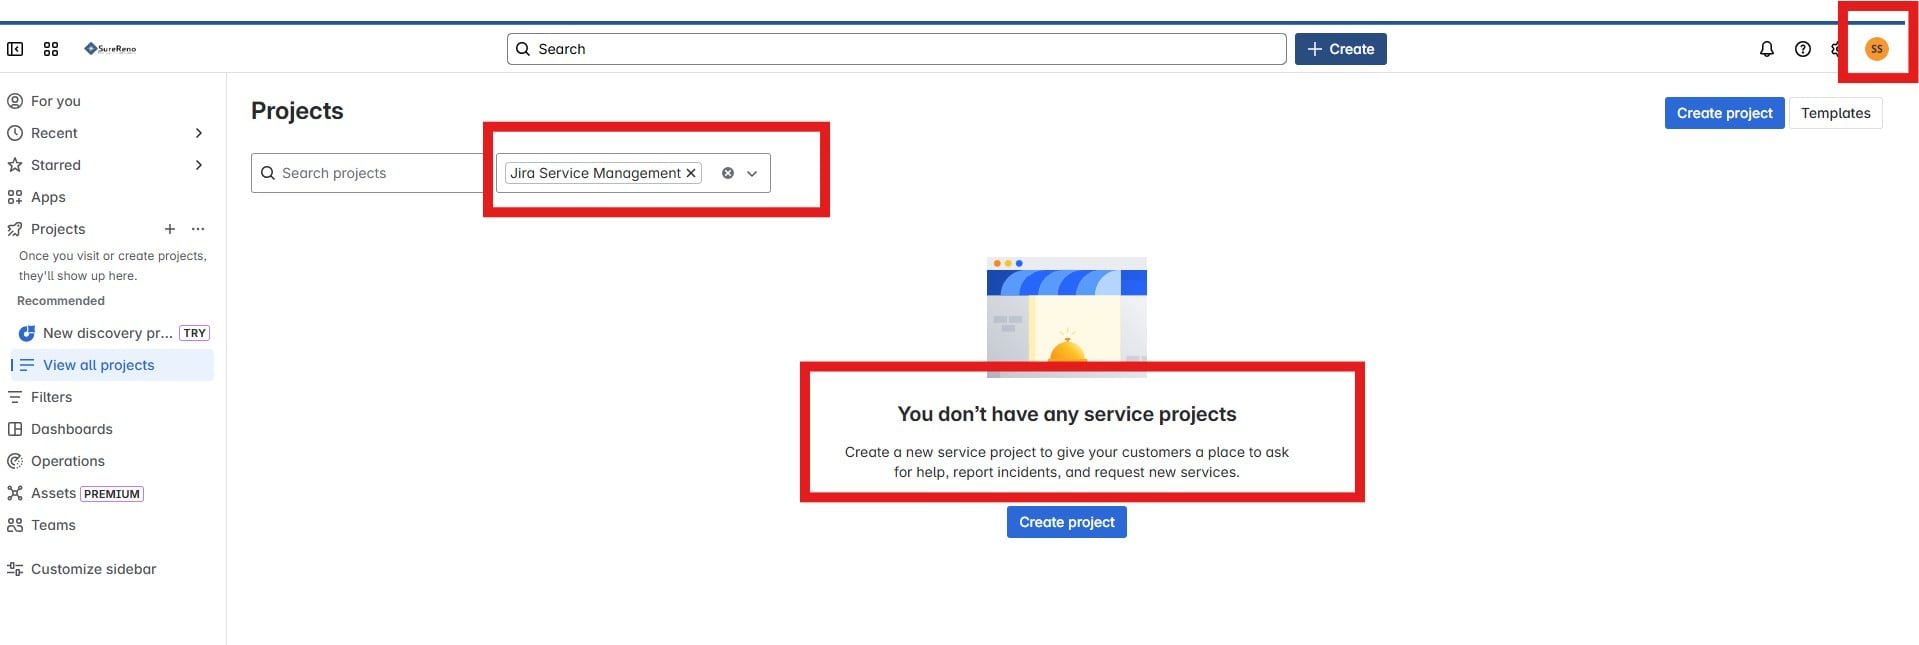
Task: Click 'You don't have any service projects' heading
Action: pyautogui.click(x=1067, y=414)
